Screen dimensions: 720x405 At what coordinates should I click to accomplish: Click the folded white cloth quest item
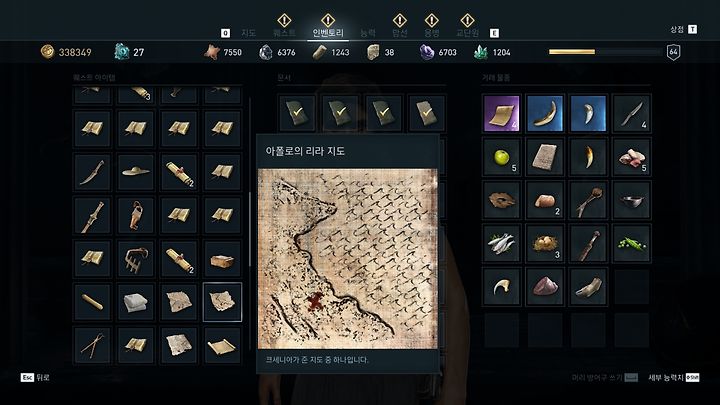pos(135,302)
